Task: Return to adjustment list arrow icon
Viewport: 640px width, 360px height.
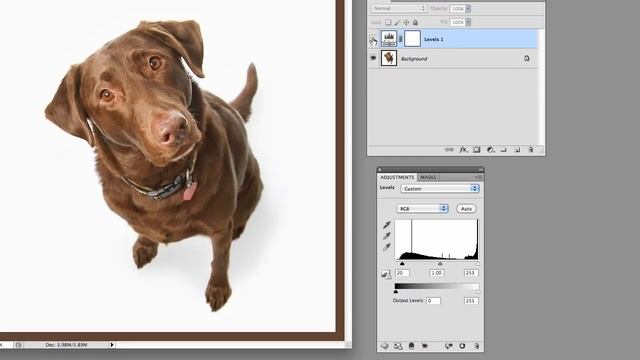Action: [384, 346]
